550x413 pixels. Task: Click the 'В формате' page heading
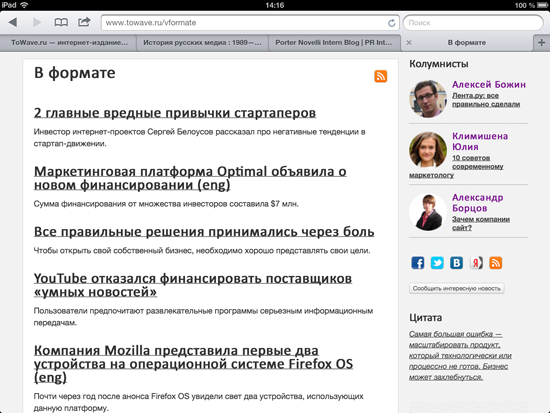click(x=74, y=73)
